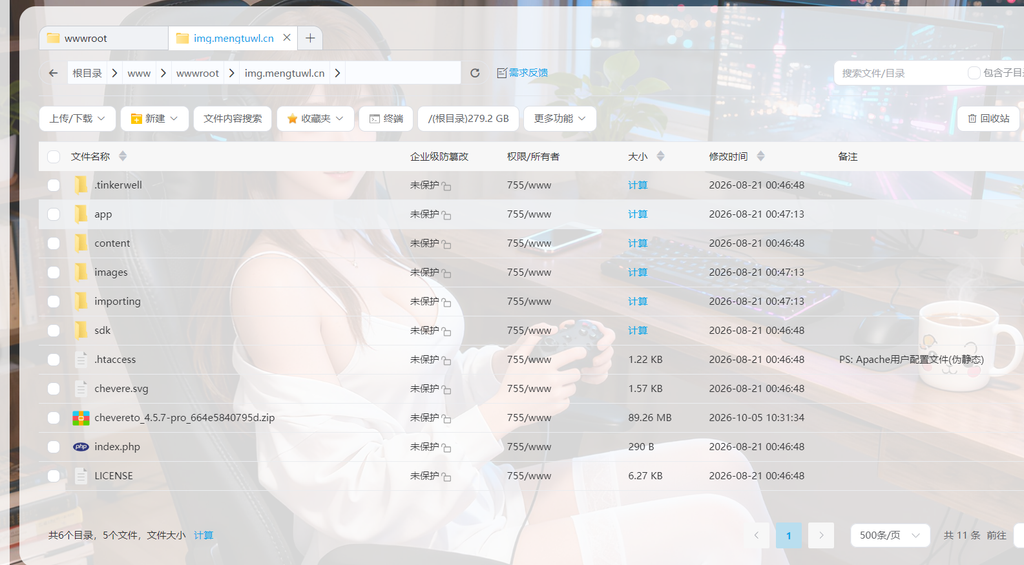Expand the chevron after www breadcrumb
Screen dimensions: 1024x565
tap(163, 73)
